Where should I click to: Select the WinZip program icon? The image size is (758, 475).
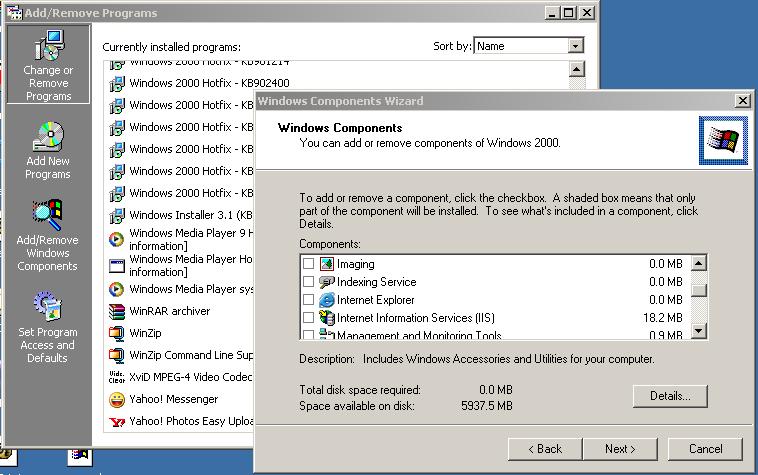(116, 333)
